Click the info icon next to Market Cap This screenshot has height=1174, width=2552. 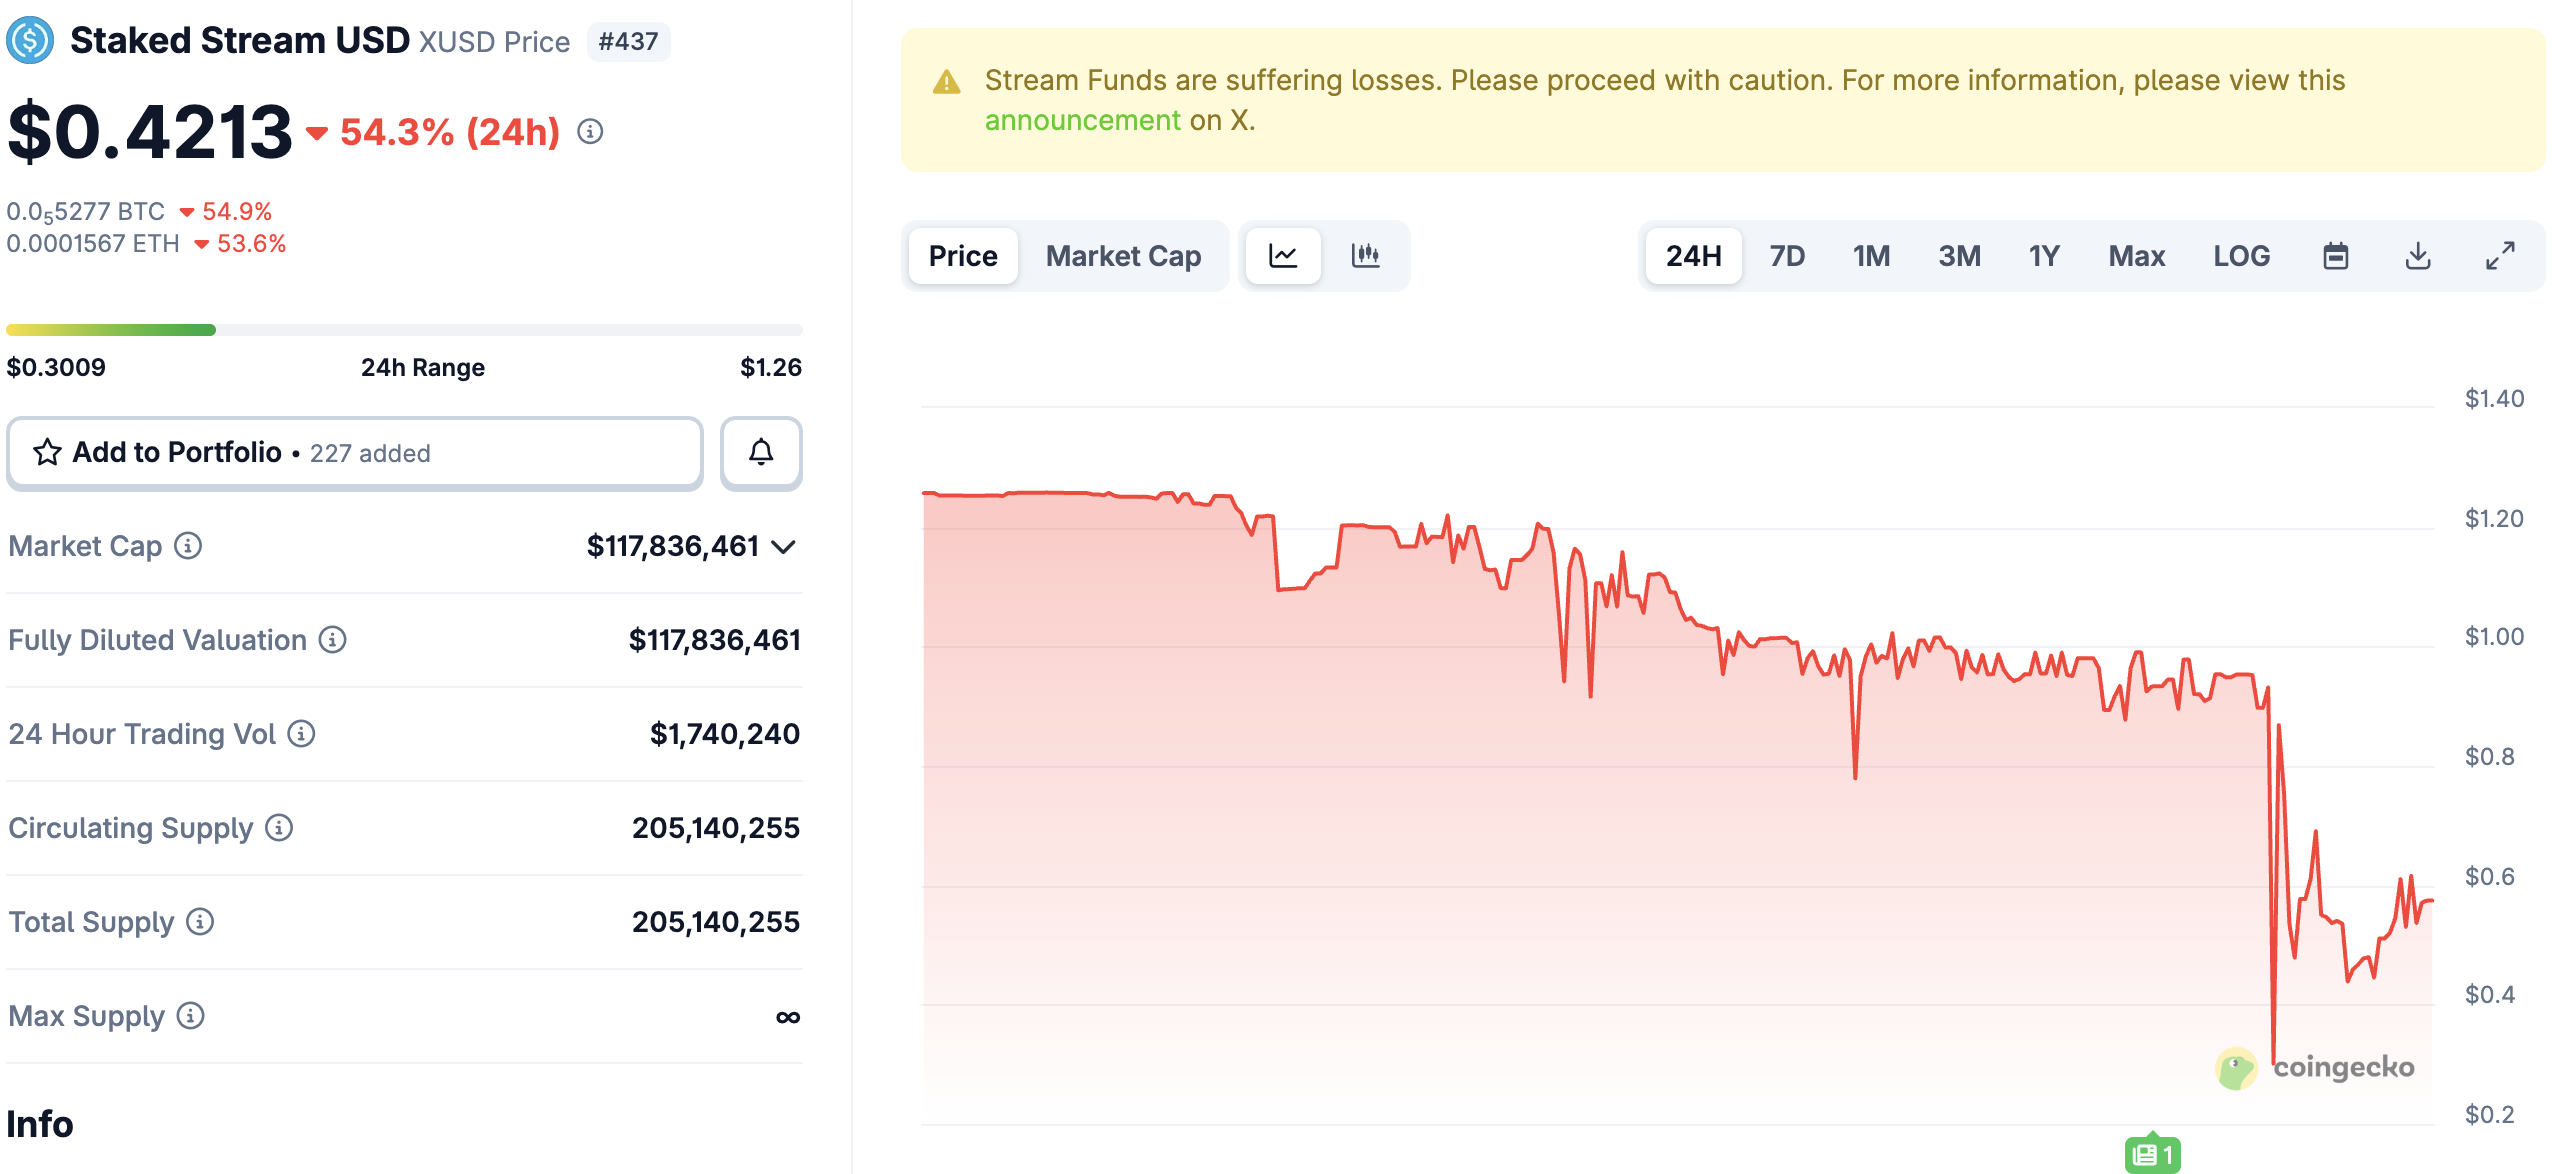click(x=186, y=546)
